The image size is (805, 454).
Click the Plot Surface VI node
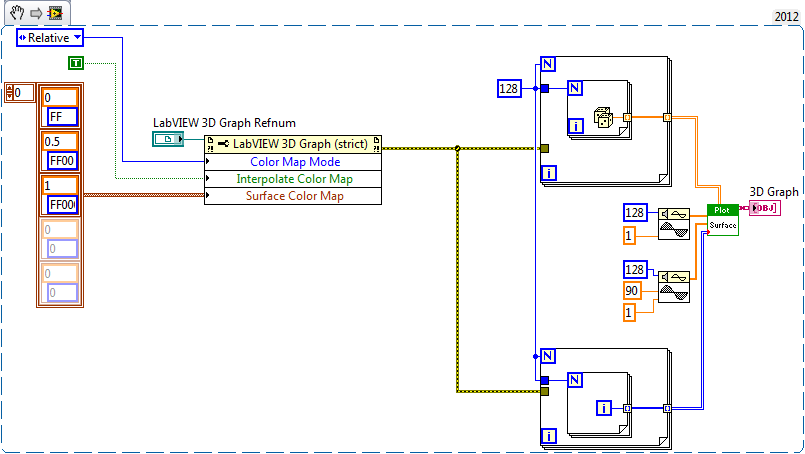click(x=723, y=220)
